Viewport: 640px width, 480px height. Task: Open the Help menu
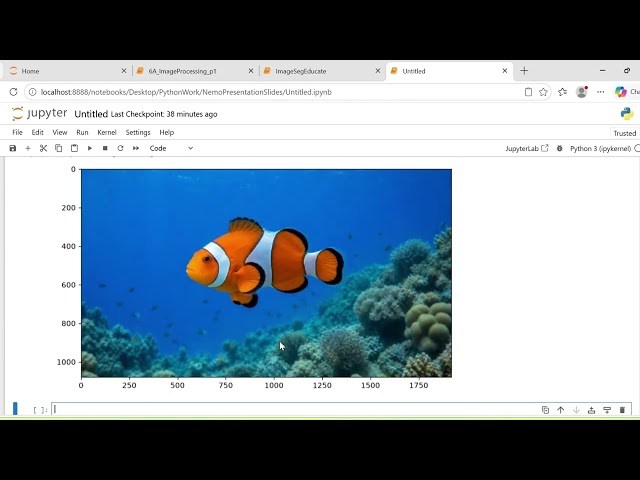point(167,132)
